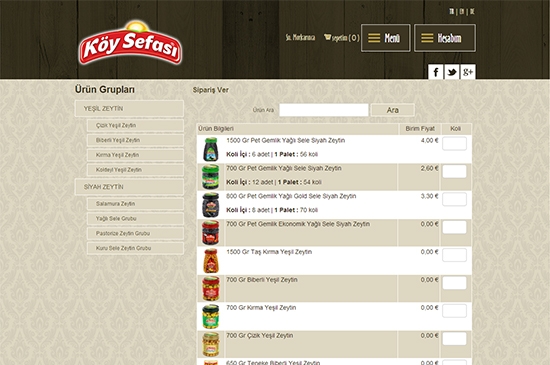Click the Birim Fiyat column header
This screenshot has width=550, height=365.
[420, 129]
